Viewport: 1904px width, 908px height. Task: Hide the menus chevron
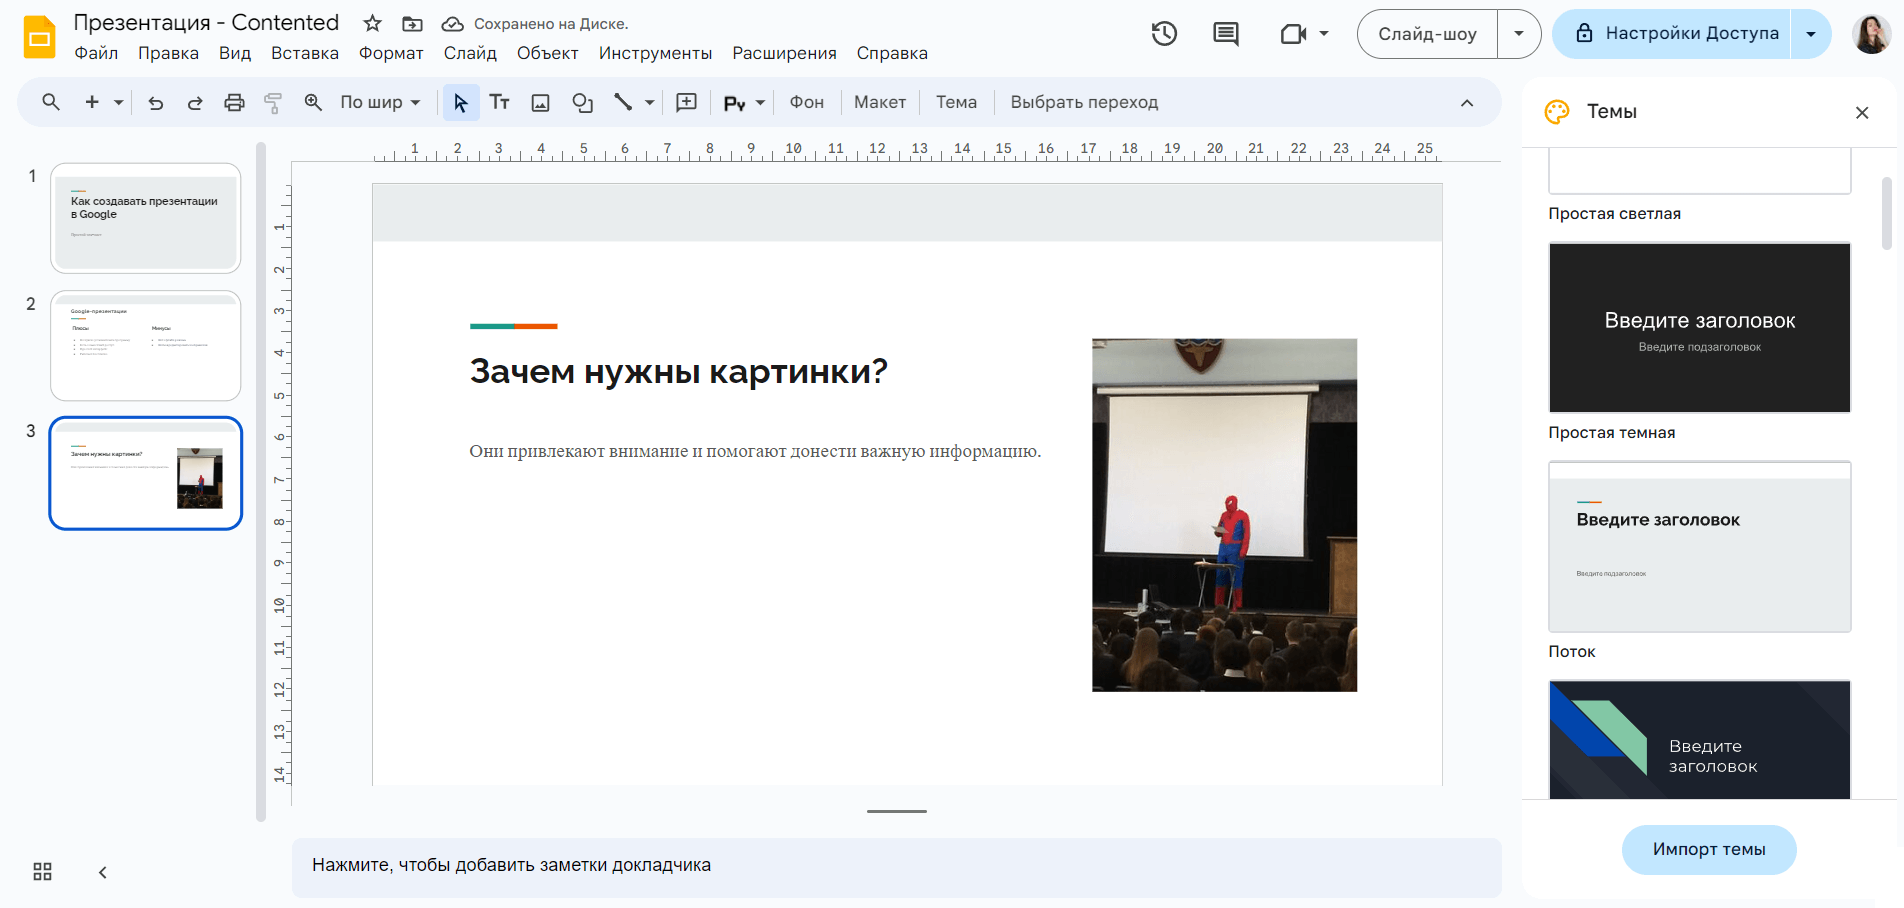[1467, 102]
